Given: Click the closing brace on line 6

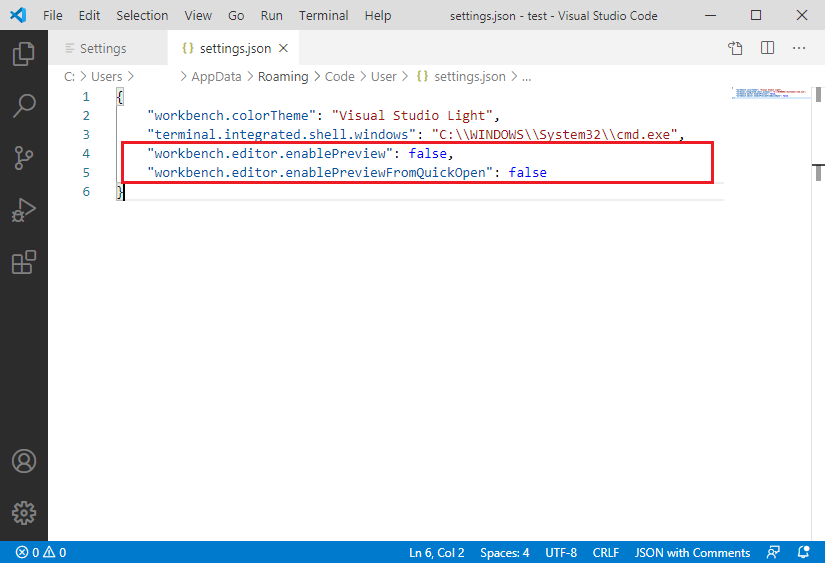Looking at the screenshot, I should coord(120,192).
